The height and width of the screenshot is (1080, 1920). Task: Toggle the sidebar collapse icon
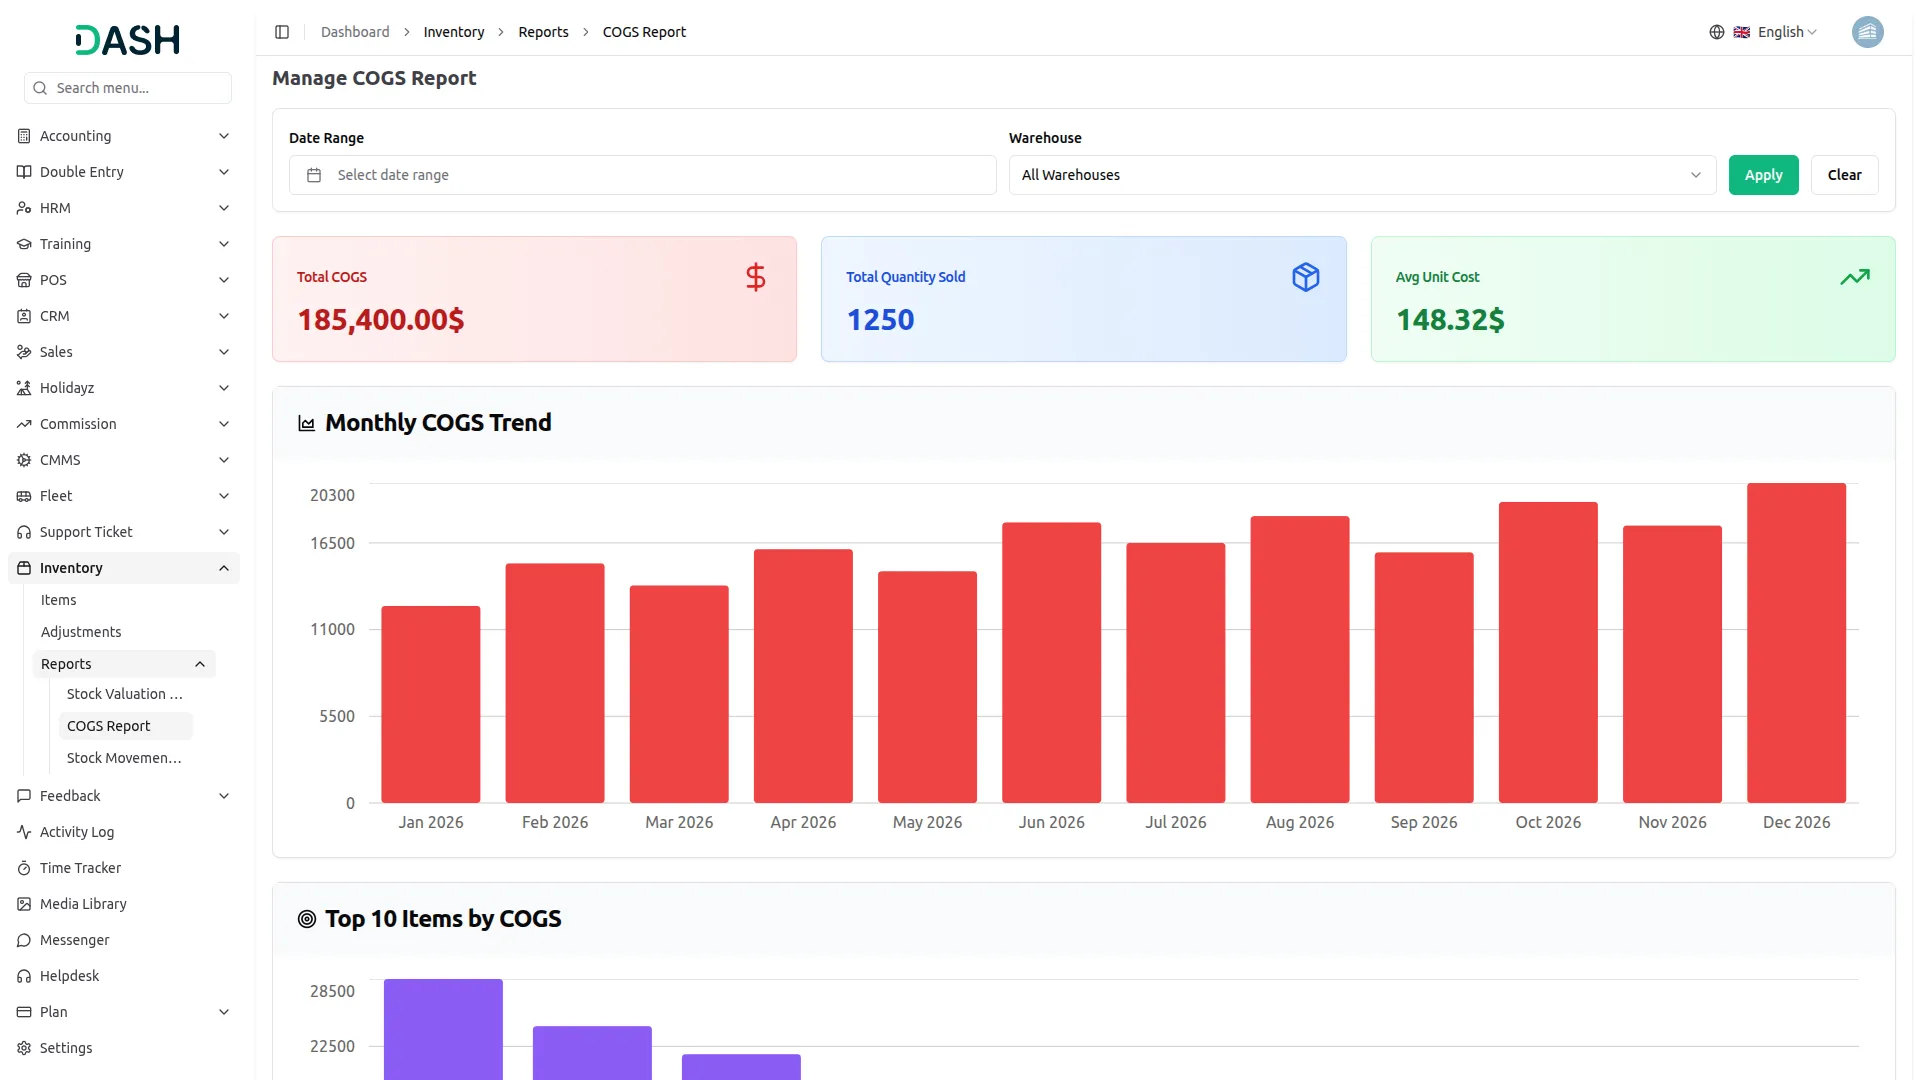click(282, 32)
